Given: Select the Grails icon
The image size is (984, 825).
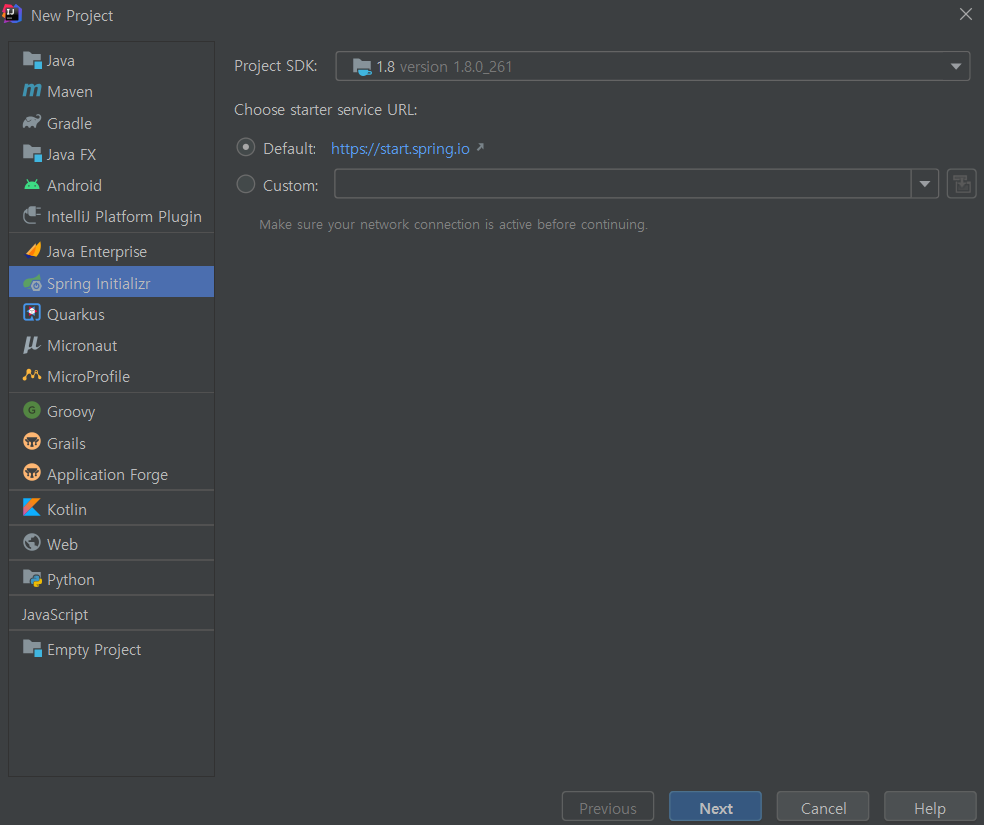Looking at the screenshot, I should click(x=32, y=442).
